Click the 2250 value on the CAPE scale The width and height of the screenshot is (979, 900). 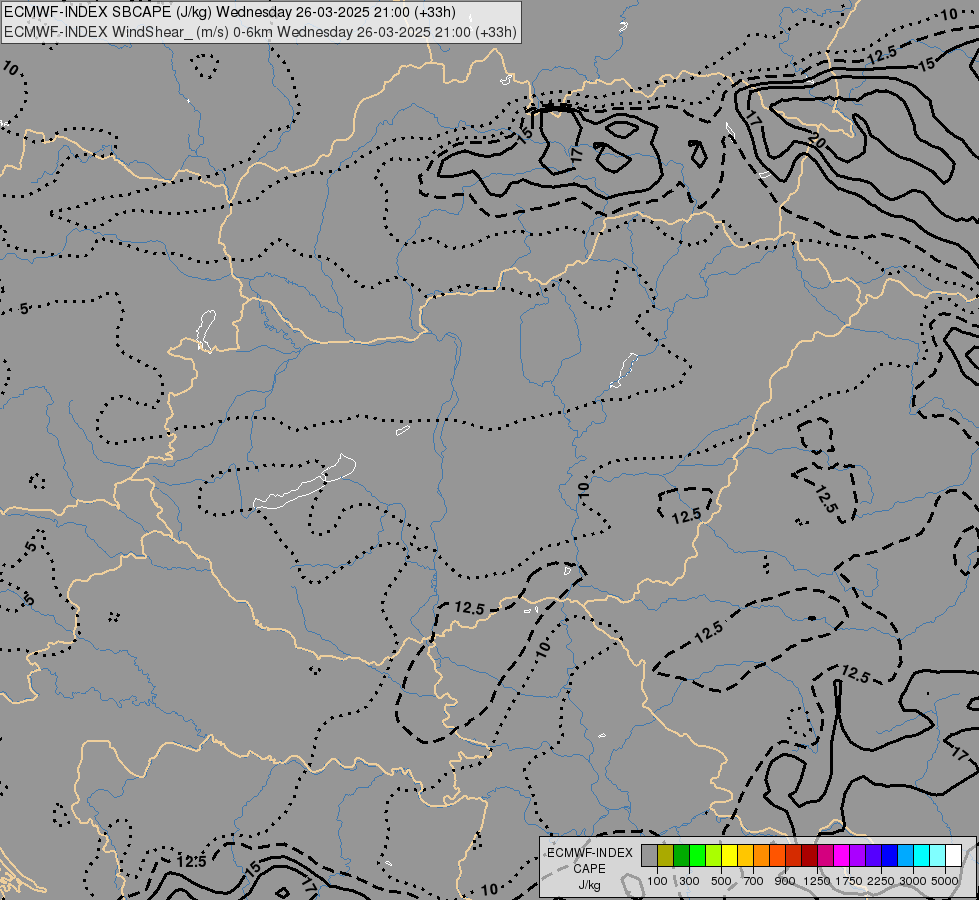(881, 881)
